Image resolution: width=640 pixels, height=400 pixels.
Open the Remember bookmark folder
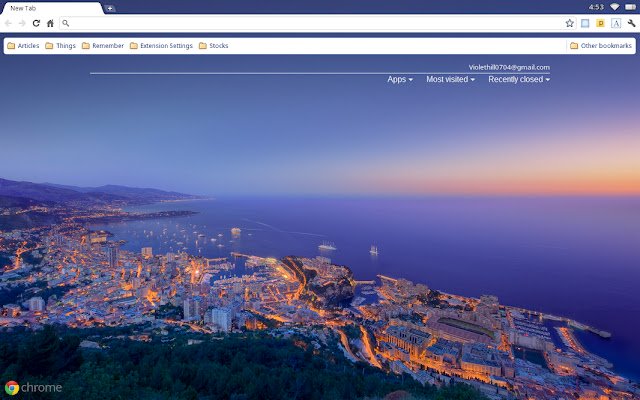pyautogui.click(x=103, y=46)
